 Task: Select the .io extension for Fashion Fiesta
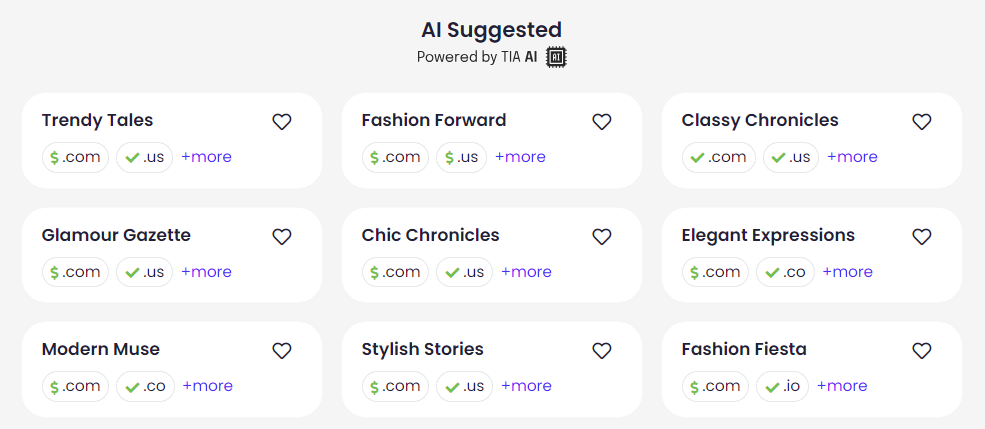[x=782, y=386]
